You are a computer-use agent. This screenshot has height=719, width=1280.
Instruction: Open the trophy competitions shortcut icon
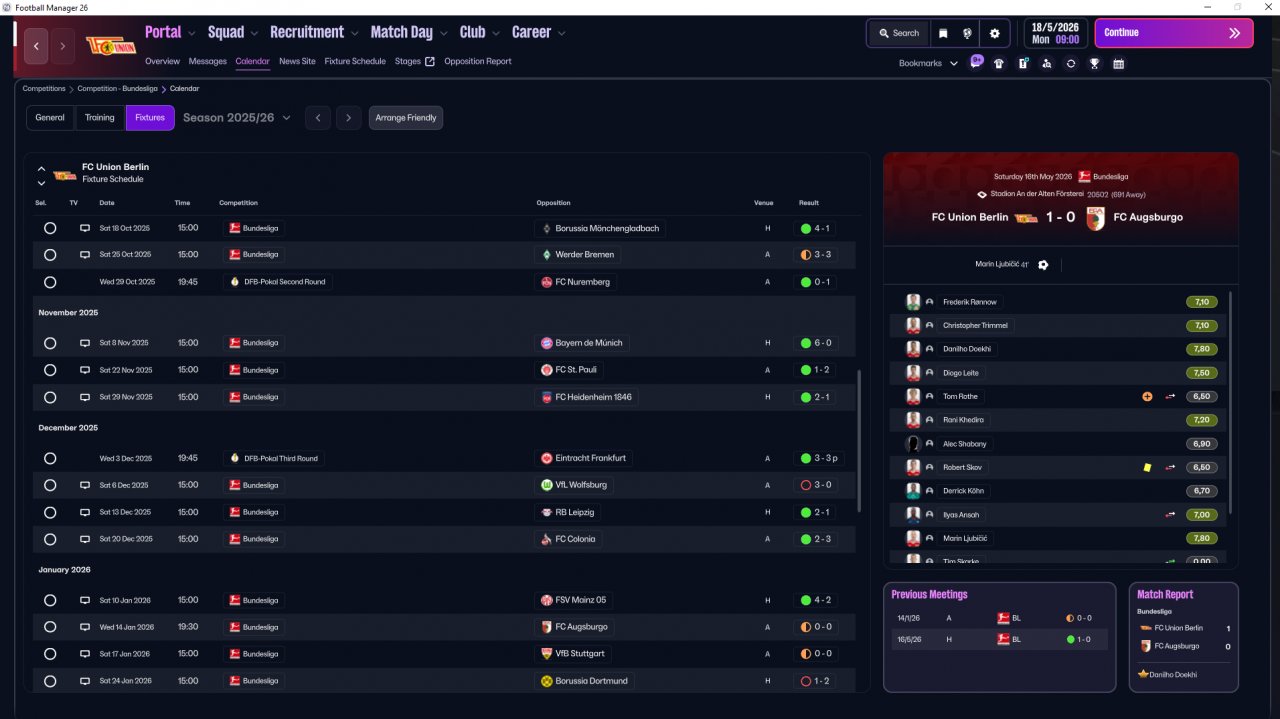tap(1094, 64)
